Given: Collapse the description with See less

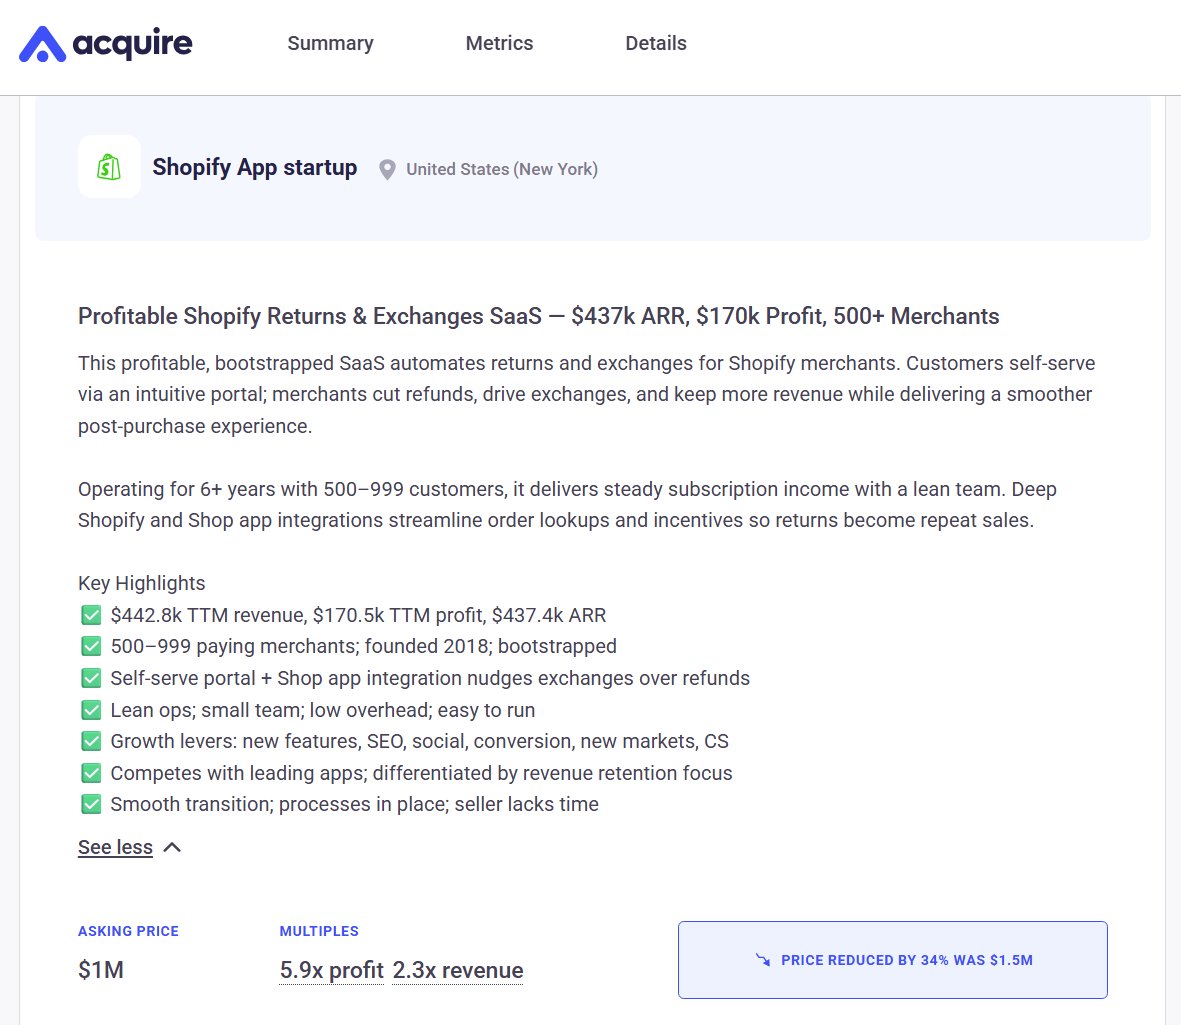Looking at the screenshot, I should [115, 847].
